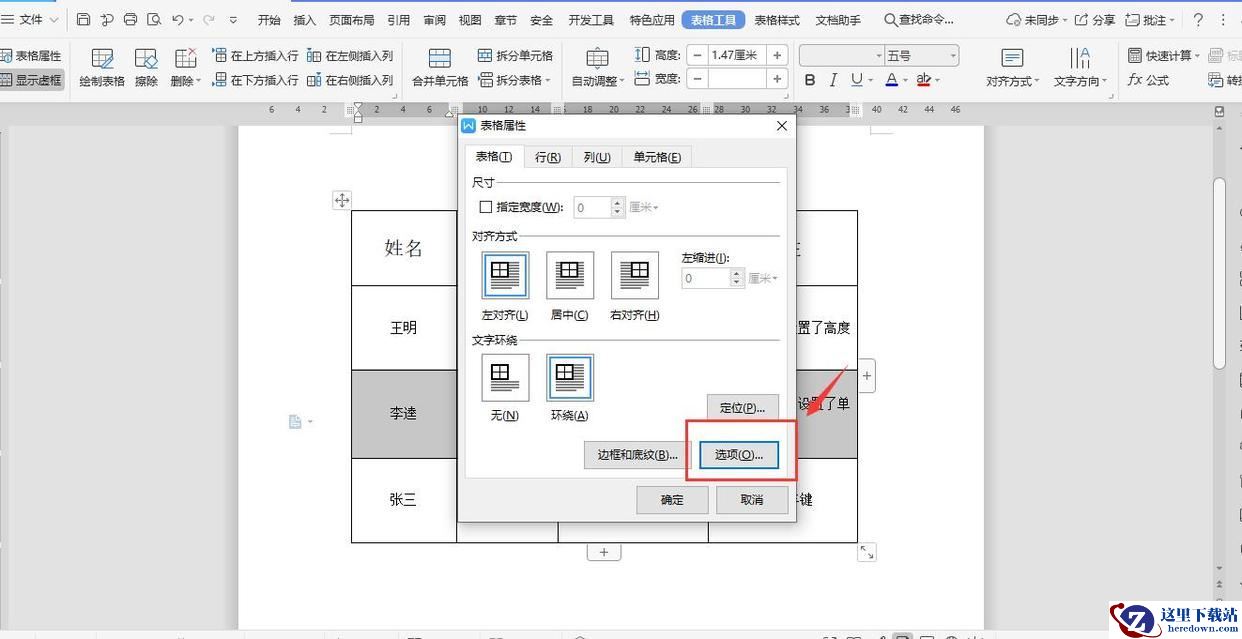This screenshot has height=639, width=1242.
Task: Click 在下方插入行 insert row below
Action: tap(256, 80)
